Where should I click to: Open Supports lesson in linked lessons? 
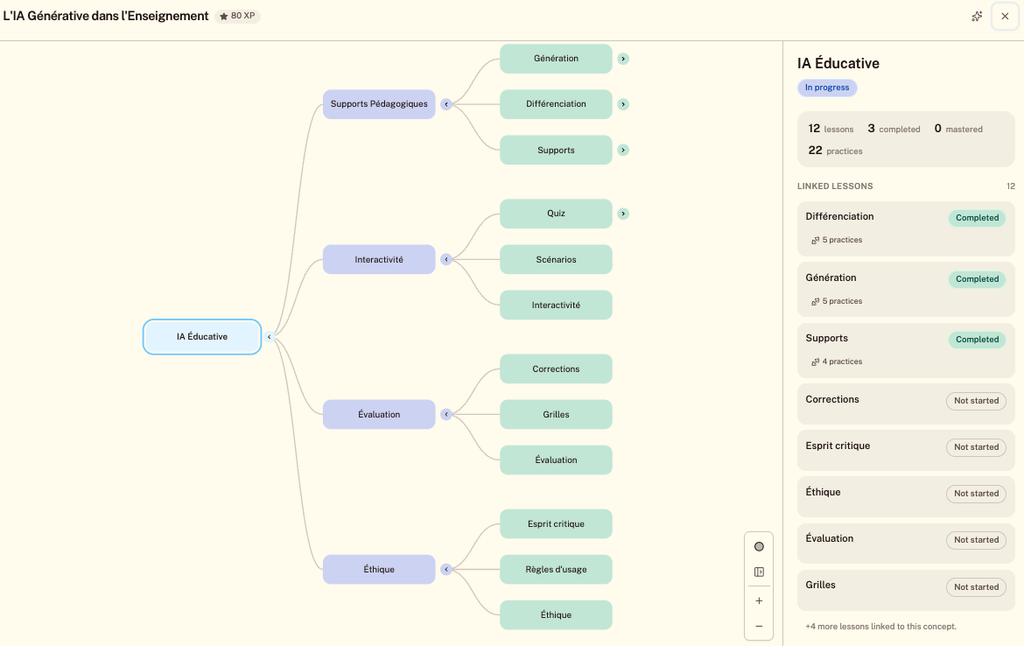tap(906, 350)
